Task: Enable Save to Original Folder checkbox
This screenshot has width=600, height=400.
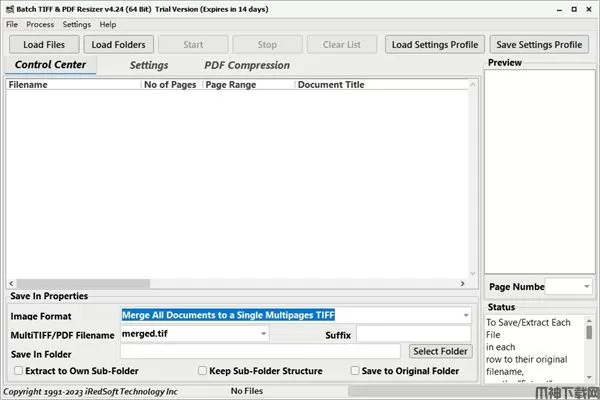Action: pyautogui.click(x=355, y=371)
